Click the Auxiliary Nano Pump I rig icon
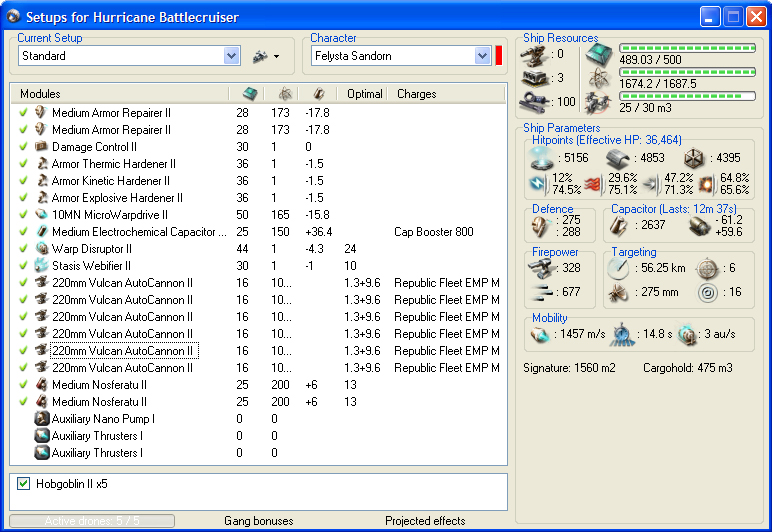The image size is (772, 532). pyautogui.click(x=41, y=419)
